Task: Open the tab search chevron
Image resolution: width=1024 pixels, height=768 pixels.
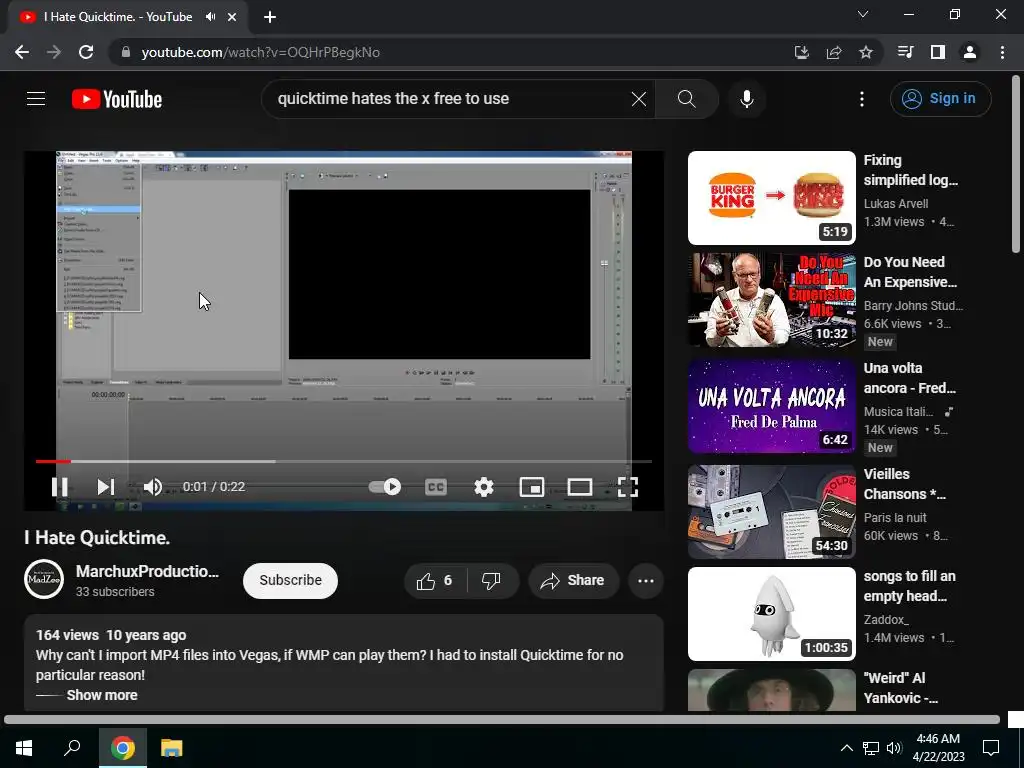Action: pyautogui.click(x=863, y=14)
